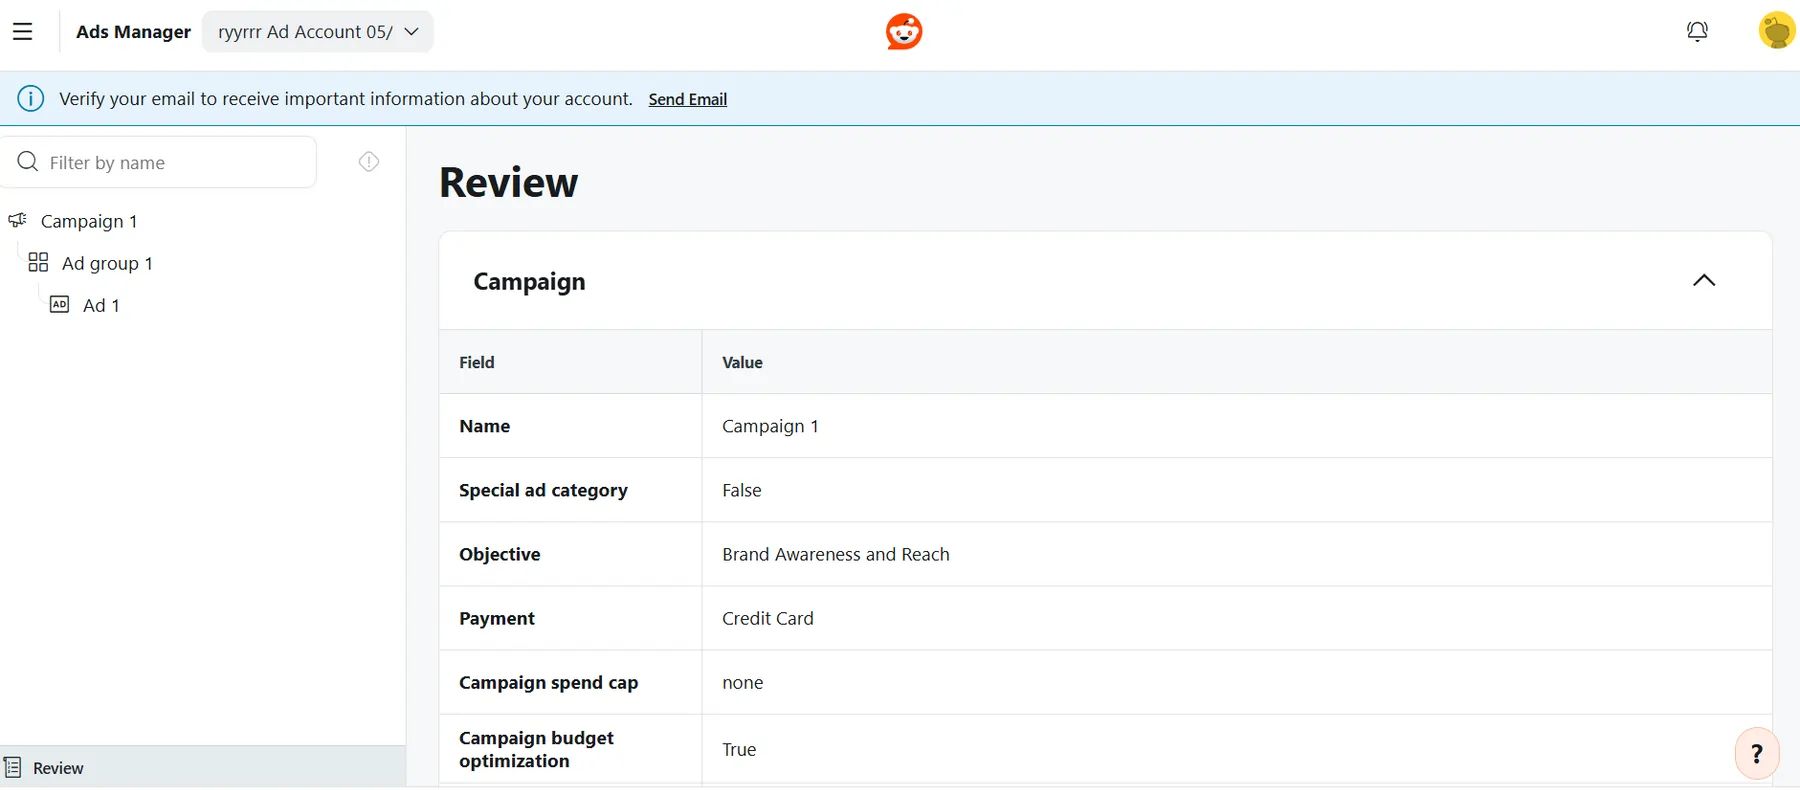The image size is (1800, 790).
Task: Click the Name value 'Campaign 1'
Action: (770, 426)
